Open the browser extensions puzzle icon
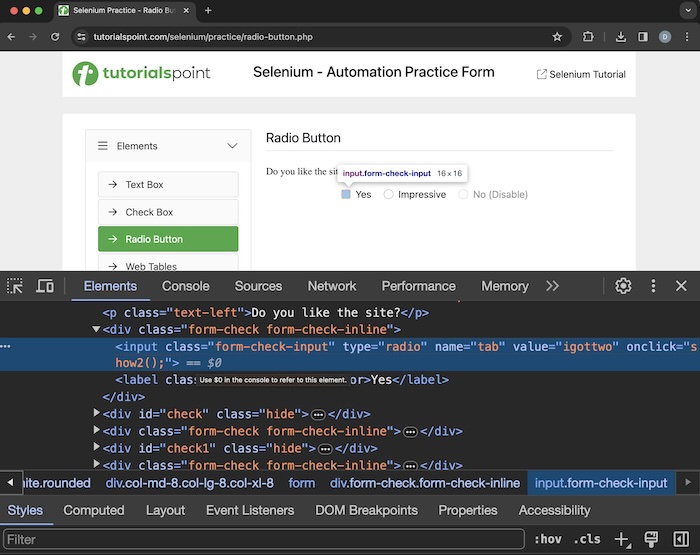Screen dimensions: 700x555 coord(588,37)
